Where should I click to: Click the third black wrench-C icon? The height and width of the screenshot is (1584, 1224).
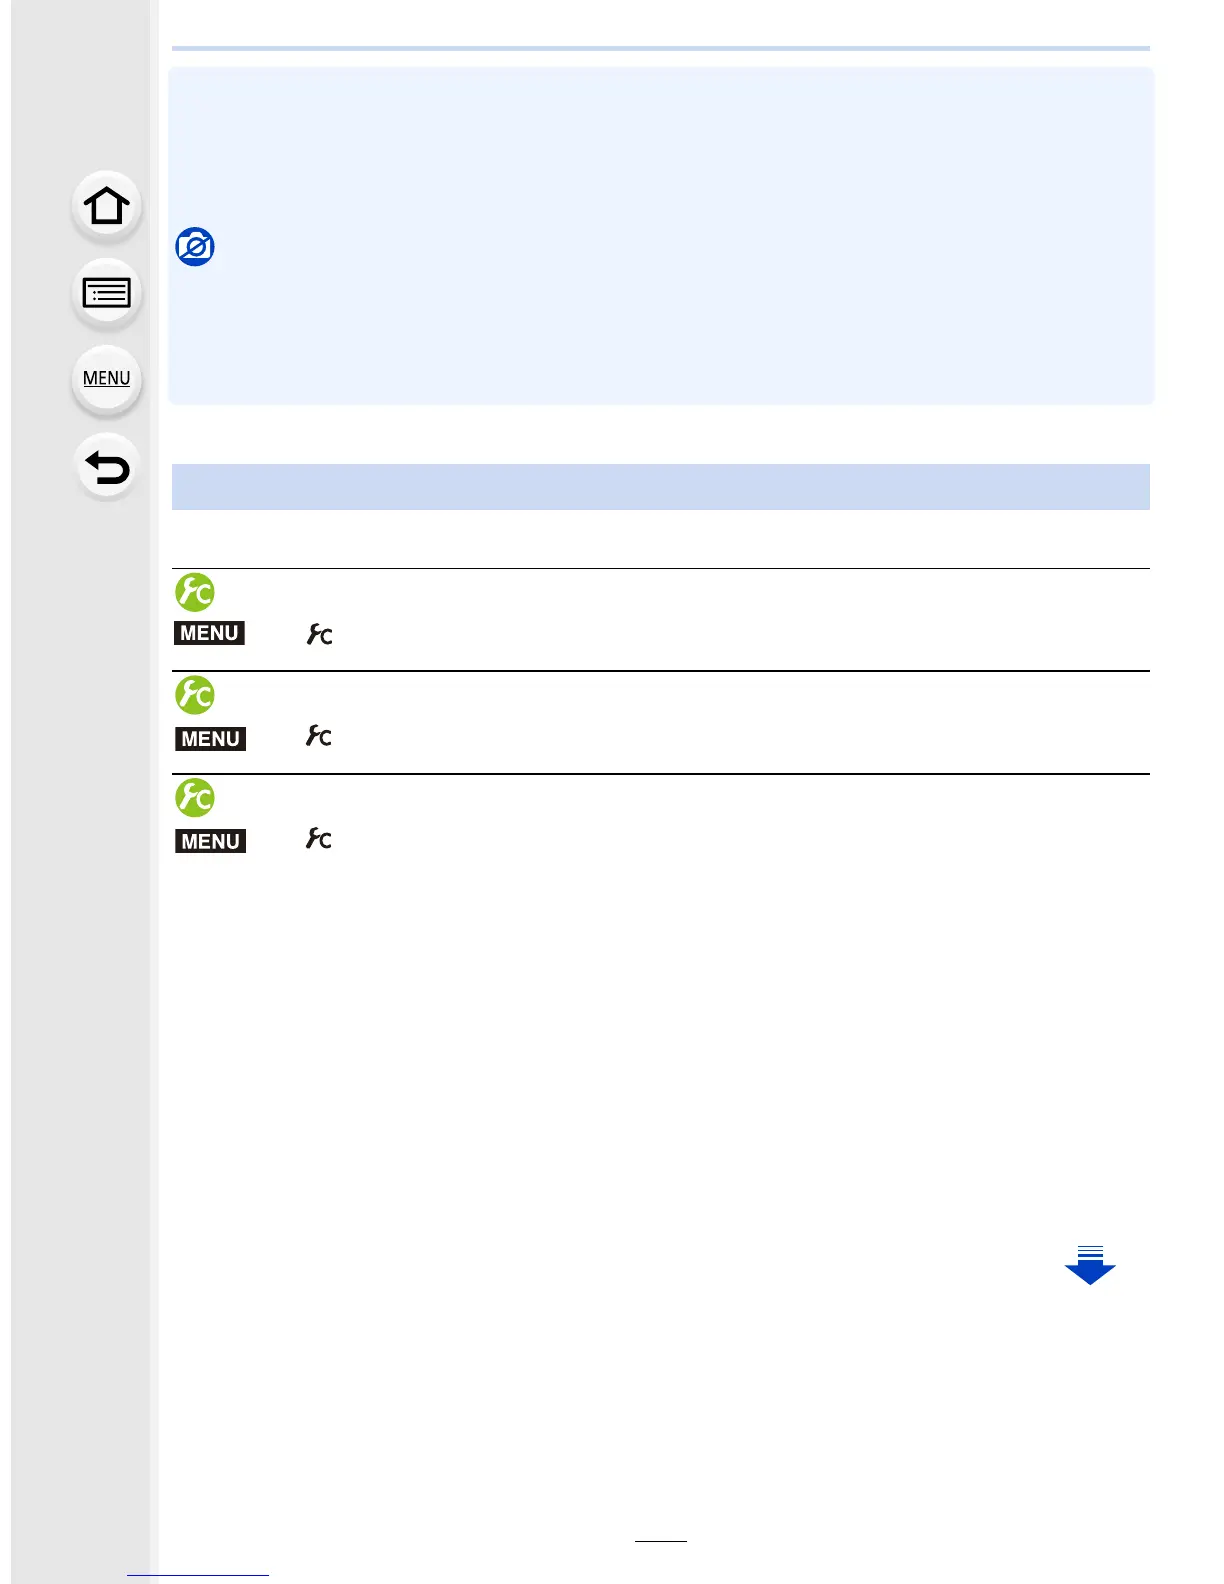[319, 839]
